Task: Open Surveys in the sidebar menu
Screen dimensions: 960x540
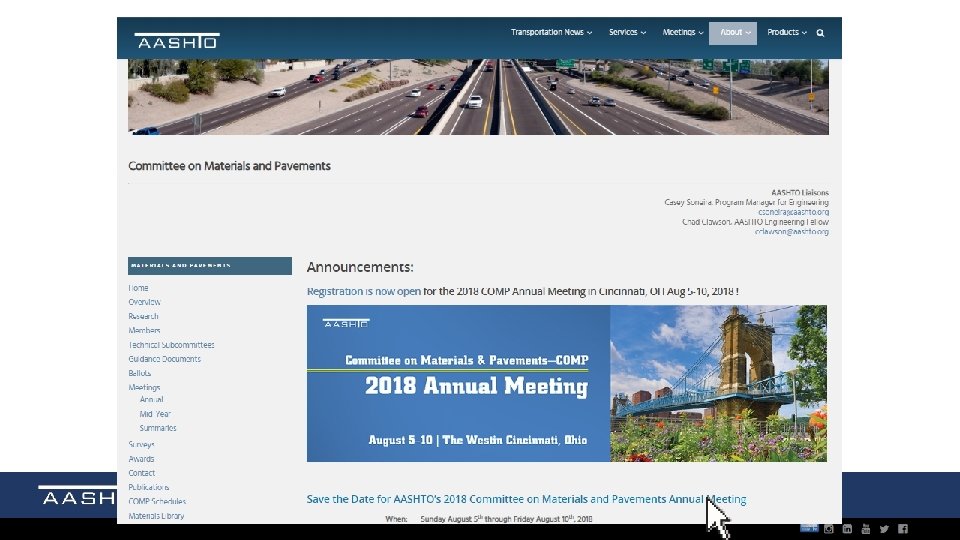Action: tap(141, 444)
